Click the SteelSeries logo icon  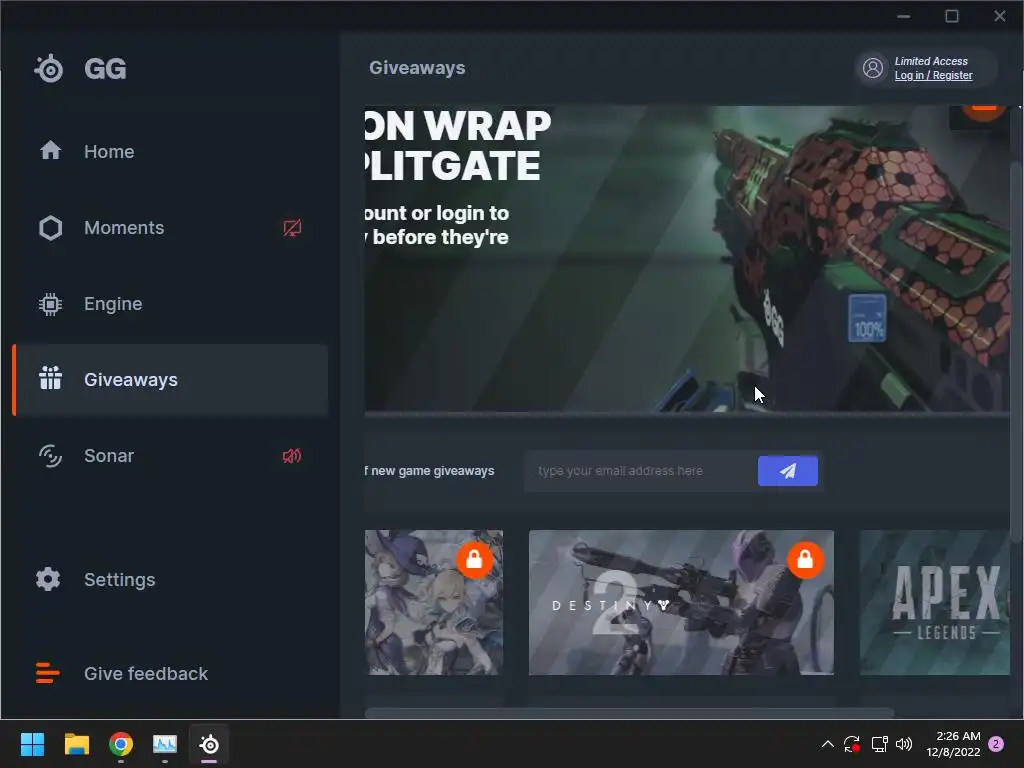(x=49, y=68)
